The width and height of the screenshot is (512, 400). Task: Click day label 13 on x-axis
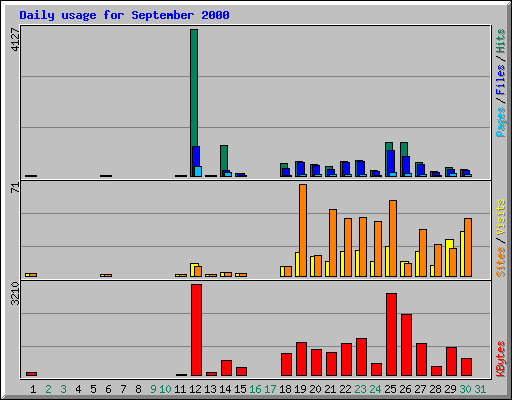(x=210, y=389)
